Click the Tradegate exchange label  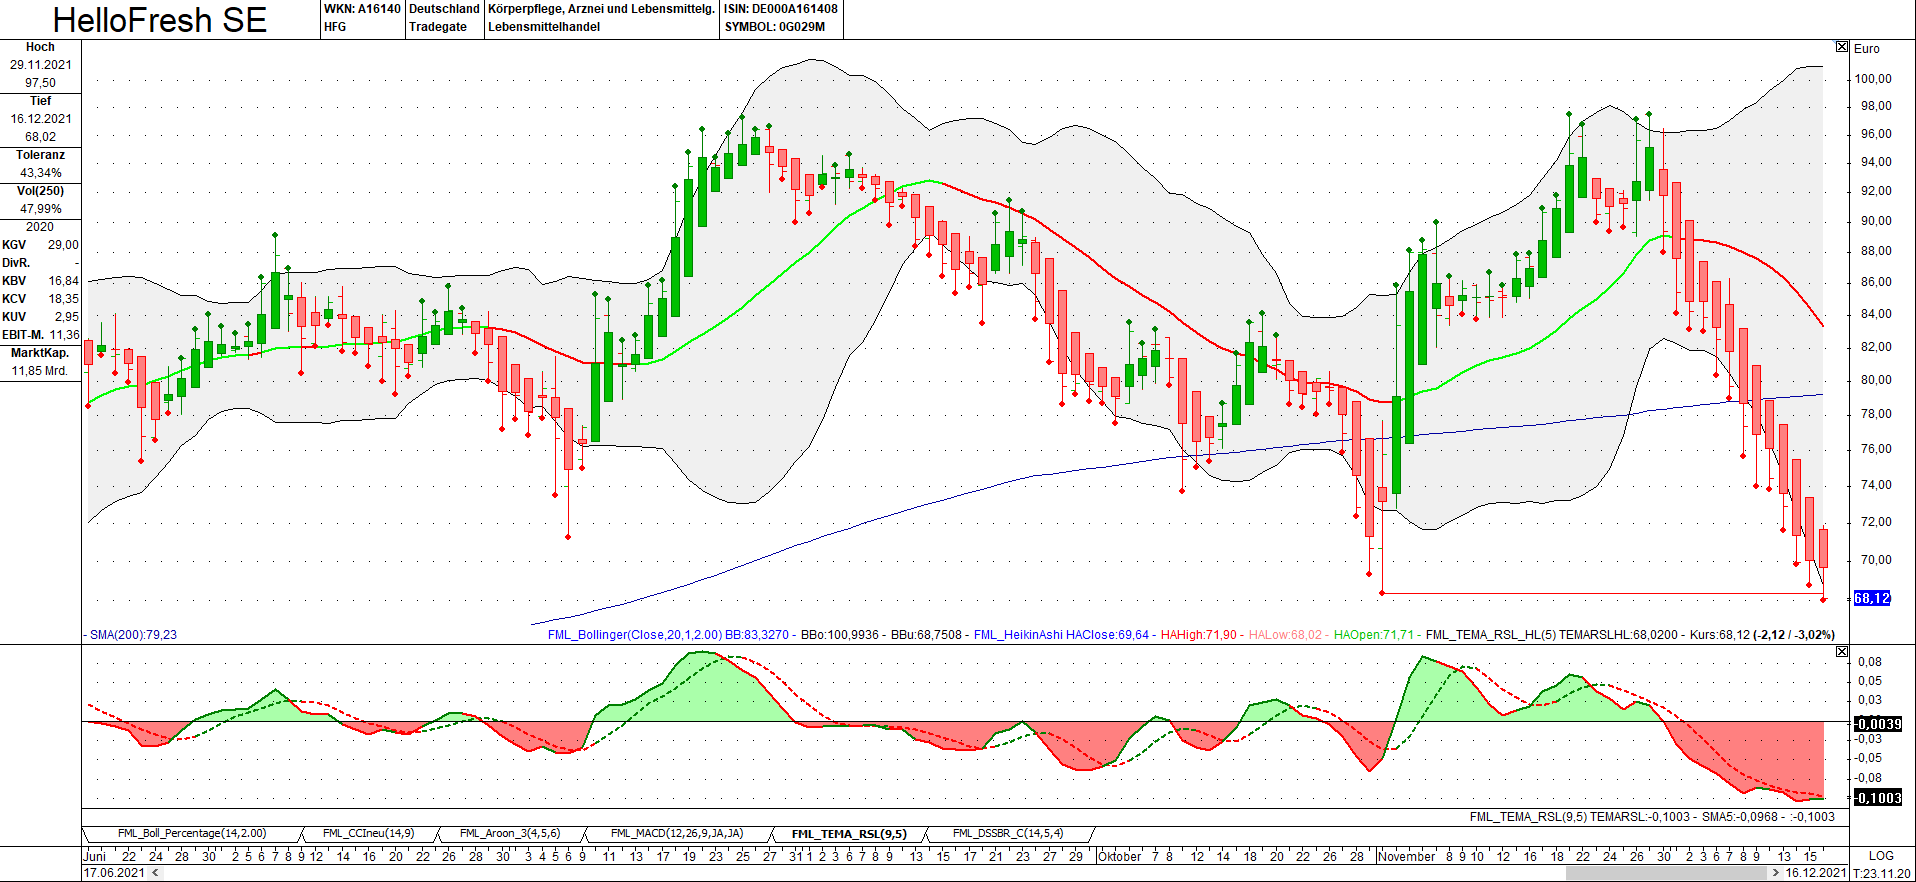click(438, 27)
